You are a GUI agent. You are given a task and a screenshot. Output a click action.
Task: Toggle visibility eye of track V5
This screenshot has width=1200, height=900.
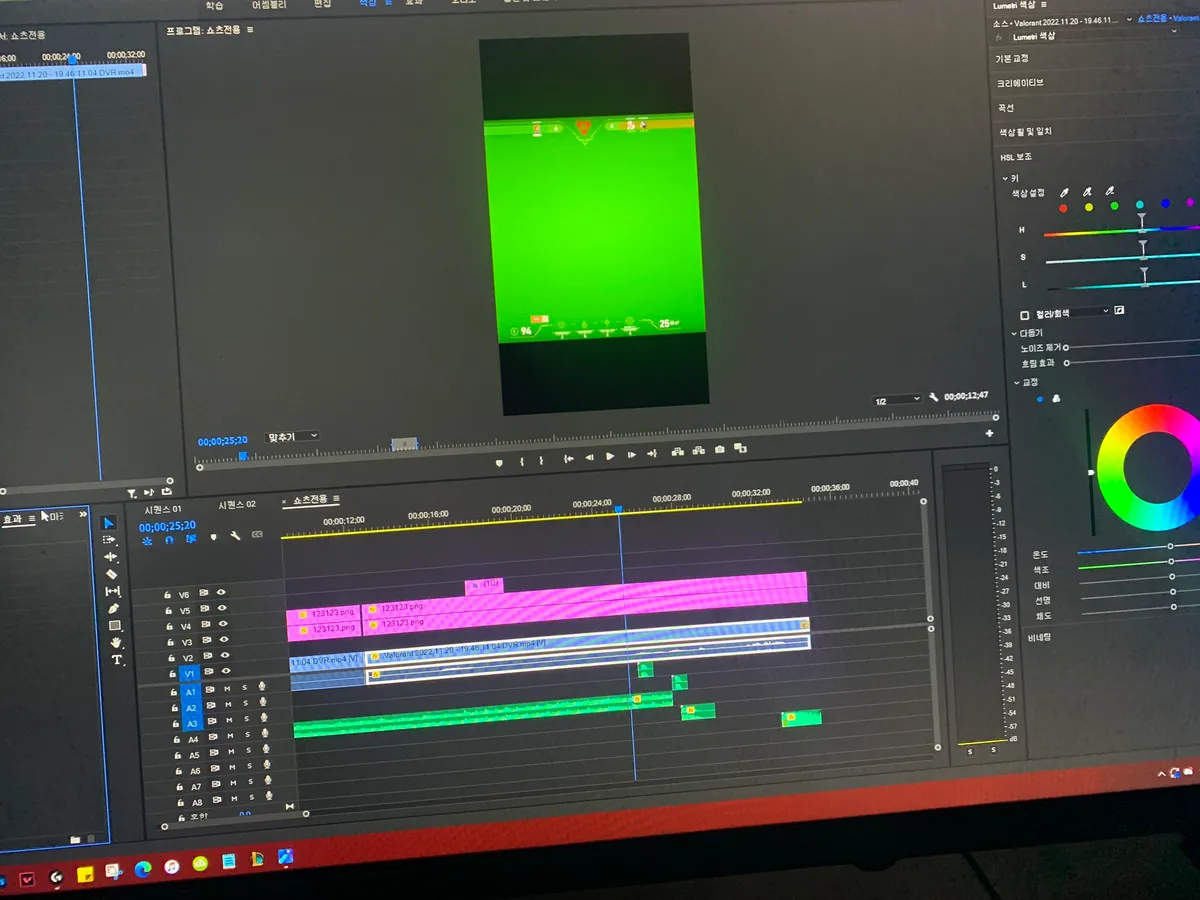(x=222, y=608)
